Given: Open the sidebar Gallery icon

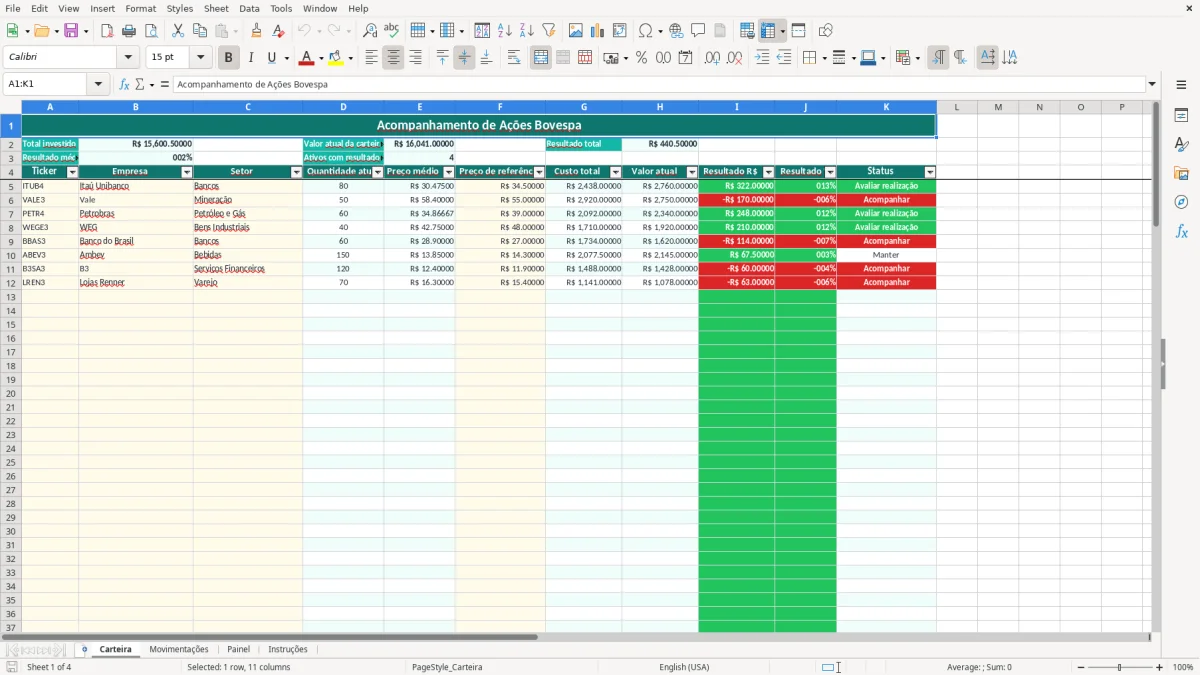Looking at the screenshot, I should 1181,173.
